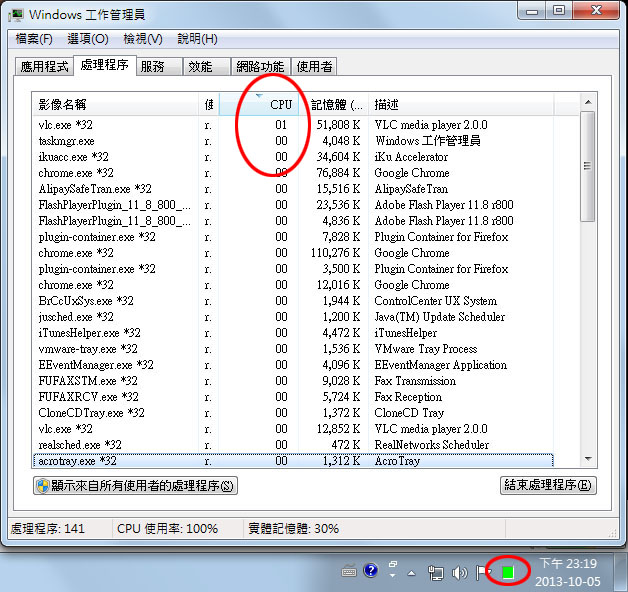The width and height of the screenshot is (628, 592).
Task: Click the process list scrollbar thumb
Action: 588,166
